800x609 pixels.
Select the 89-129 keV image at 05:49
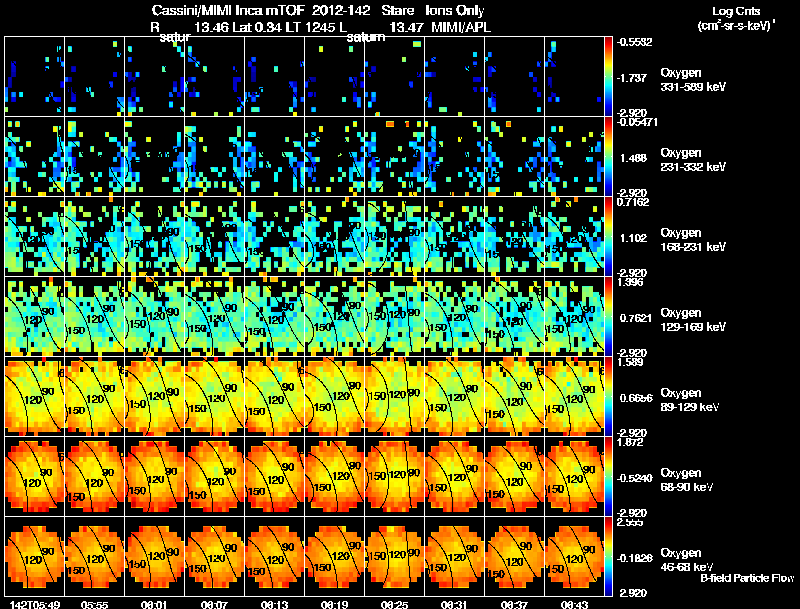click(x=35, y=396)
